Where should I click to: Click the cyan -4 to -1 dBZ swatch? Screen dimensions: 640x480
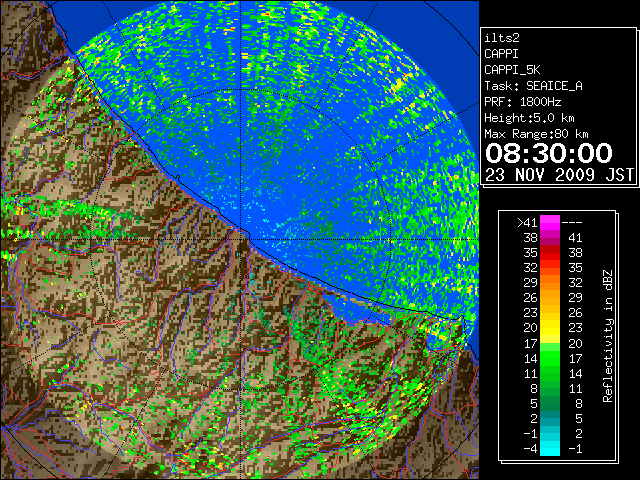click(550, 449)
